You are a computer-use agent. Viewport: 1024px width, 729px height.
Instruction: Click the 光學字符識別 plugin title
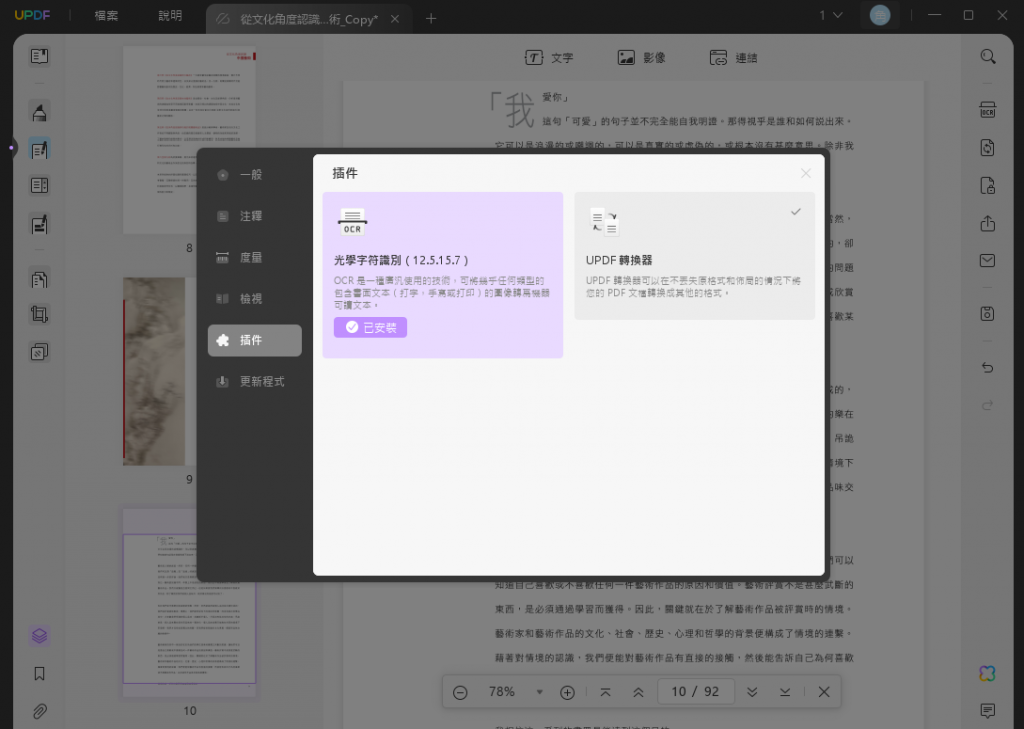pos(401,260)
